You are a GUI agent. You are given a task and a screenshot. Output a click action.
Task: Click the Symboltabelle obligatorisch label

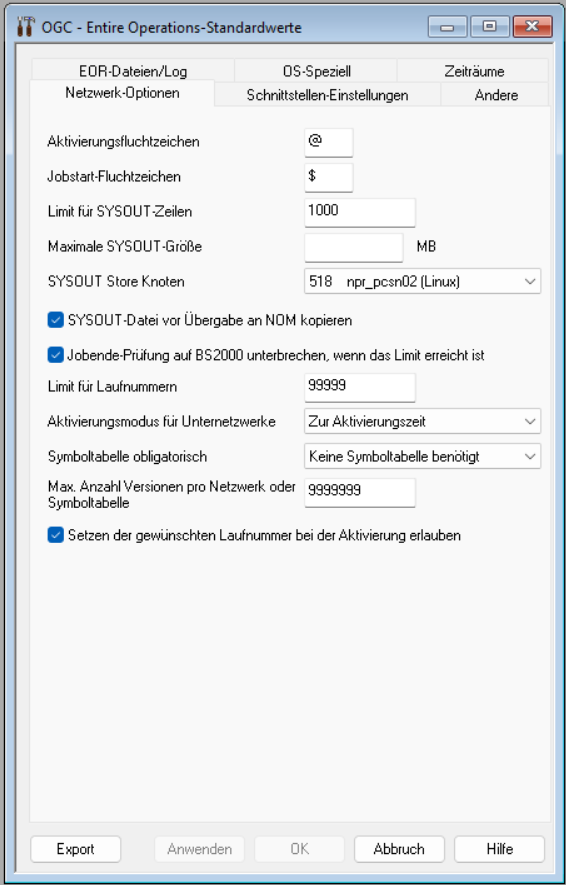pyautogui.click(x=127, y=457)
